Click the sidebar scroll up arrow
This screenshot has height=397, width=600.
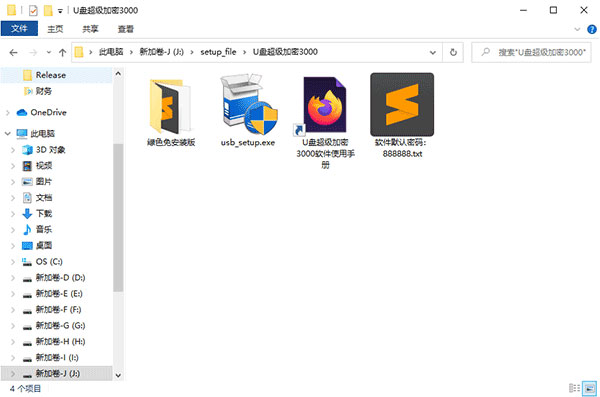118,74
